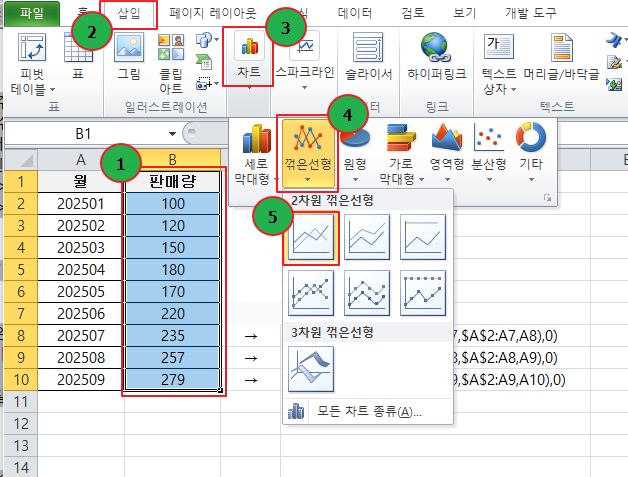The width and height of the screenshot is (628, 477).
Task: Open the 스파크라인 dropdown
Action: [x=305, y=62]
